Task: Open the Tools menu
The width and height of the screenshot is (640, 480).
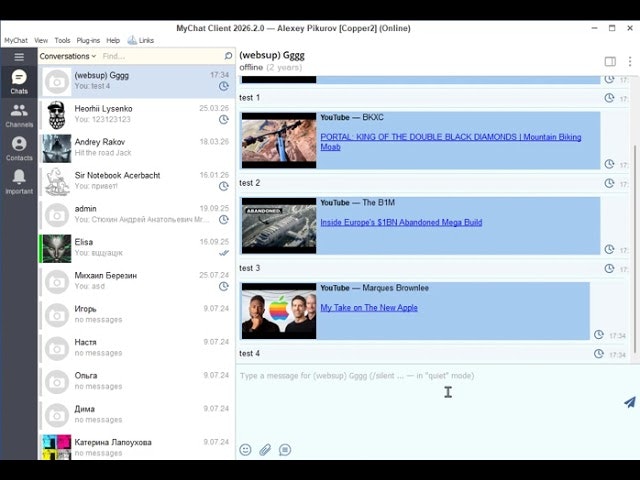Action: 62,40
